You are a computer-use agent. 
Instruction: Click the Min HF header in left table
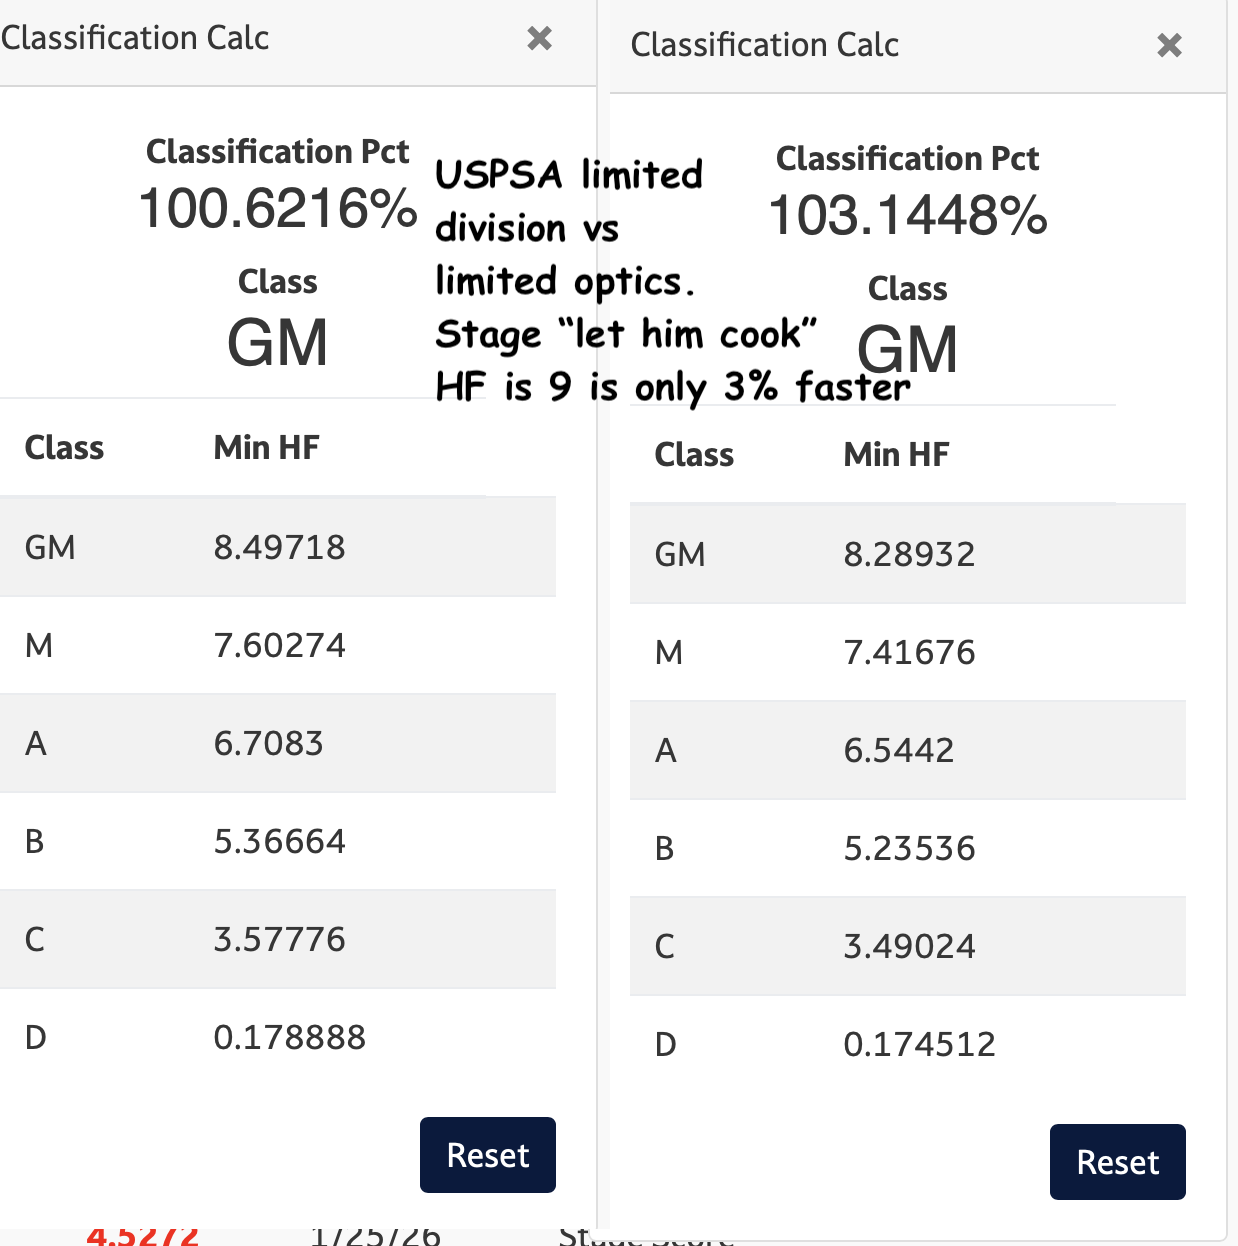[x=267, y=447]
